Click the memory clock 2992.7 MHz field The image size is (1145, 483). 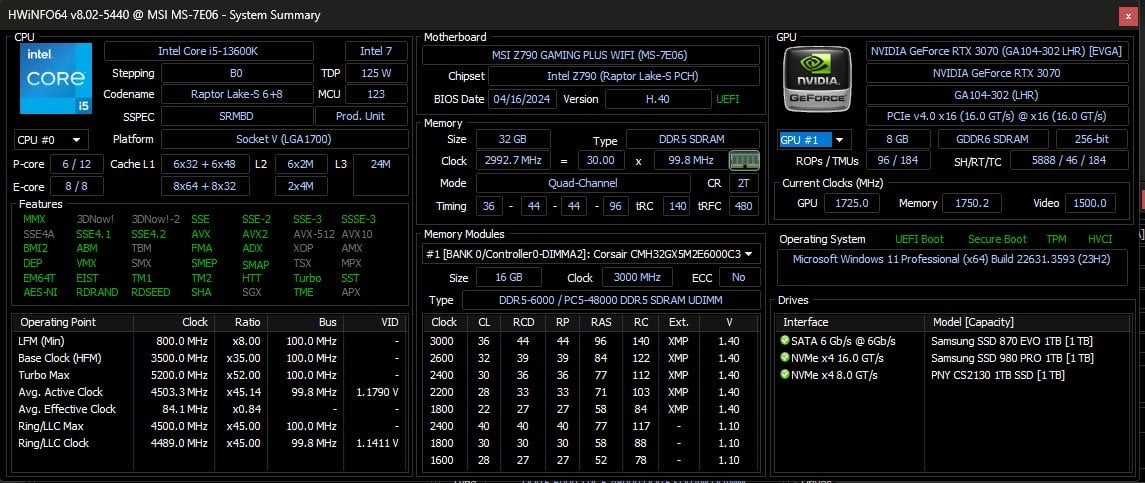pos(511,161)
